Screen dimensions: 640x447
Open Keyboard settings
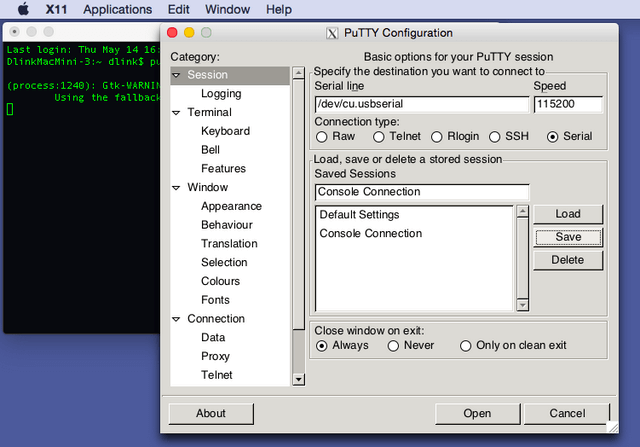(x=225, y=131)
